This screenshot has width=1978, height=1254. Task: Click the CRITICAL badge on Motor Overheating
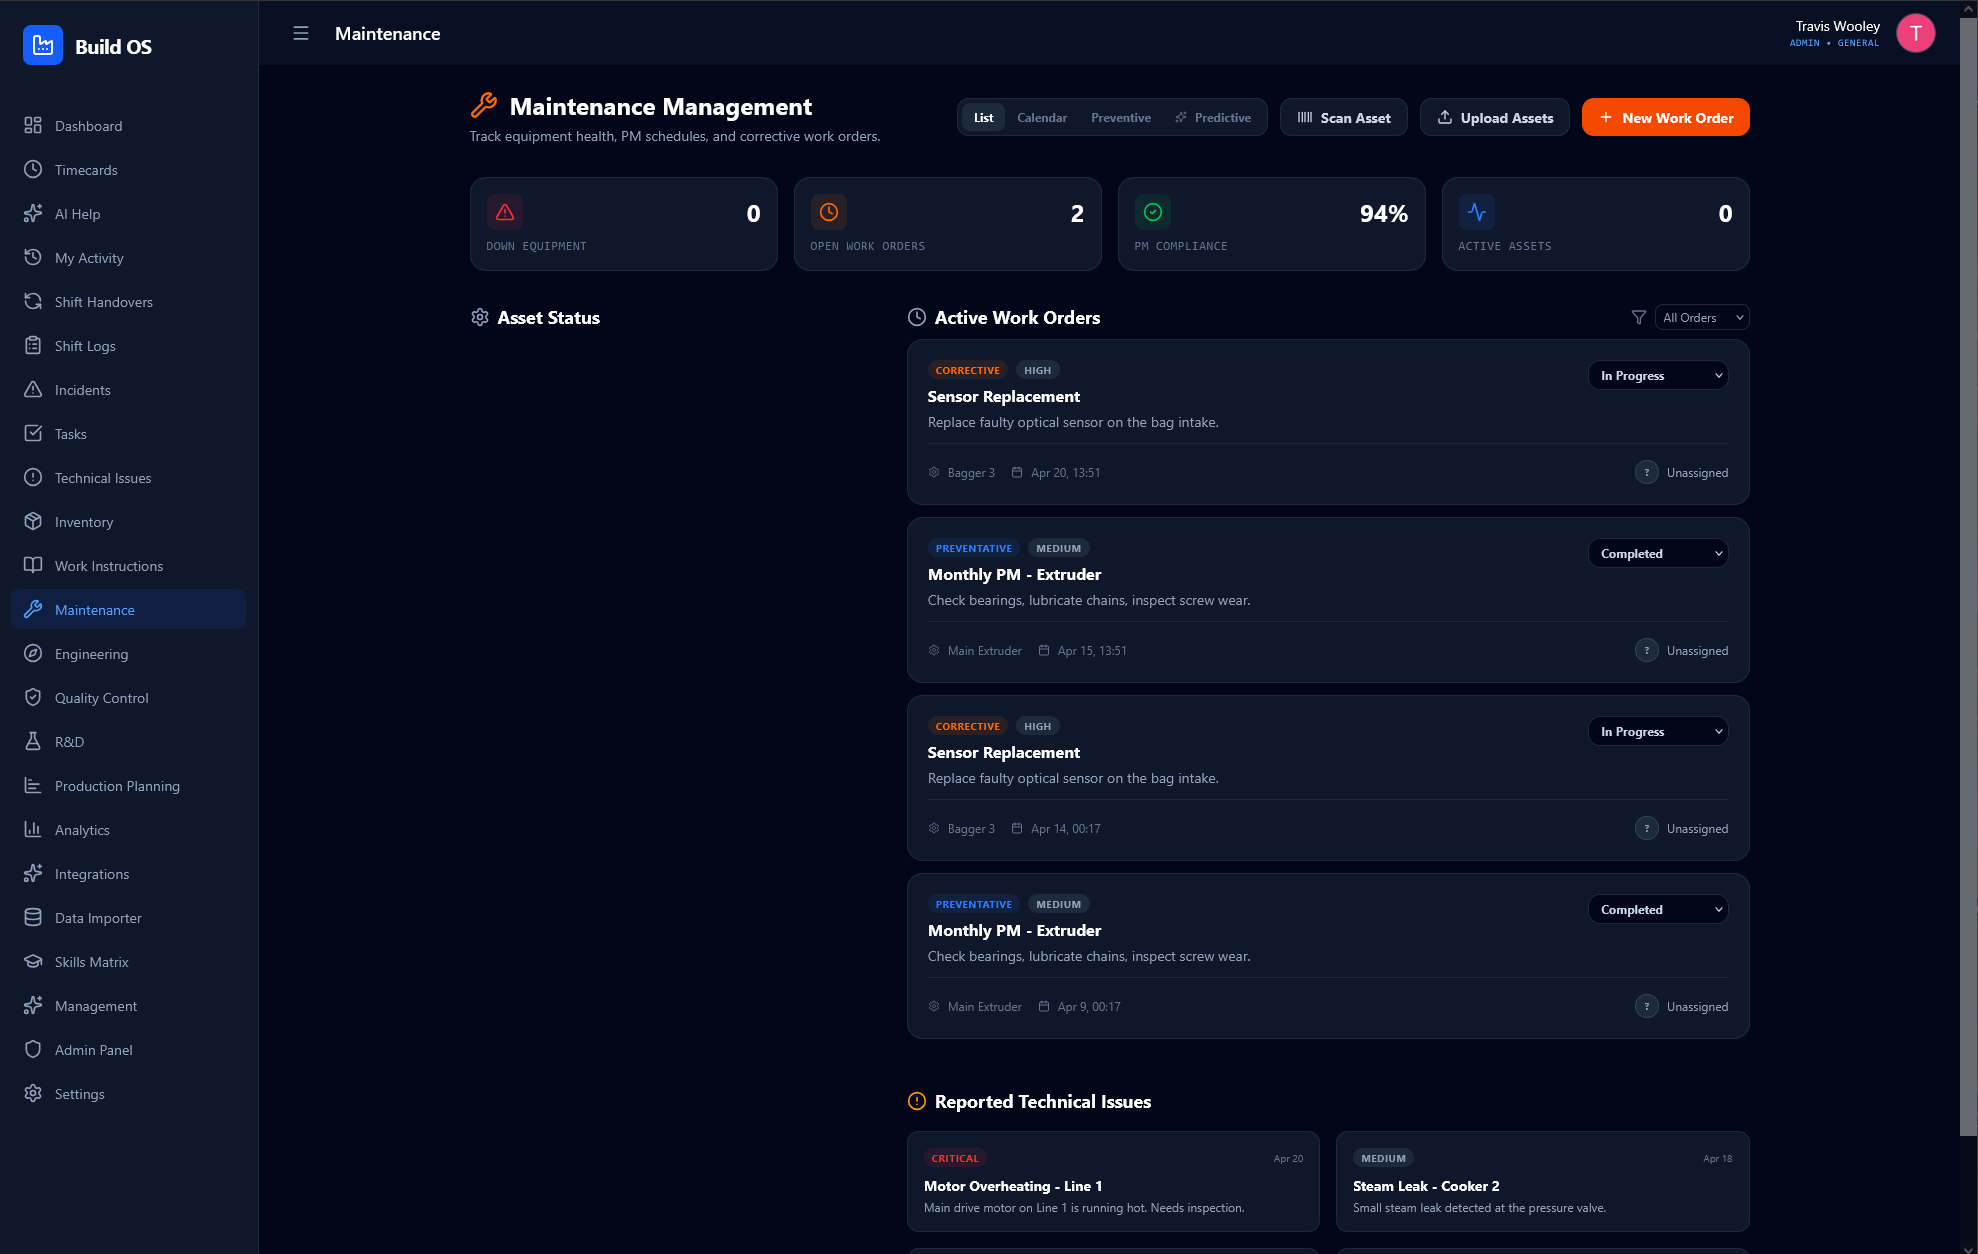pyautogui.click(x=955, y=1159)
